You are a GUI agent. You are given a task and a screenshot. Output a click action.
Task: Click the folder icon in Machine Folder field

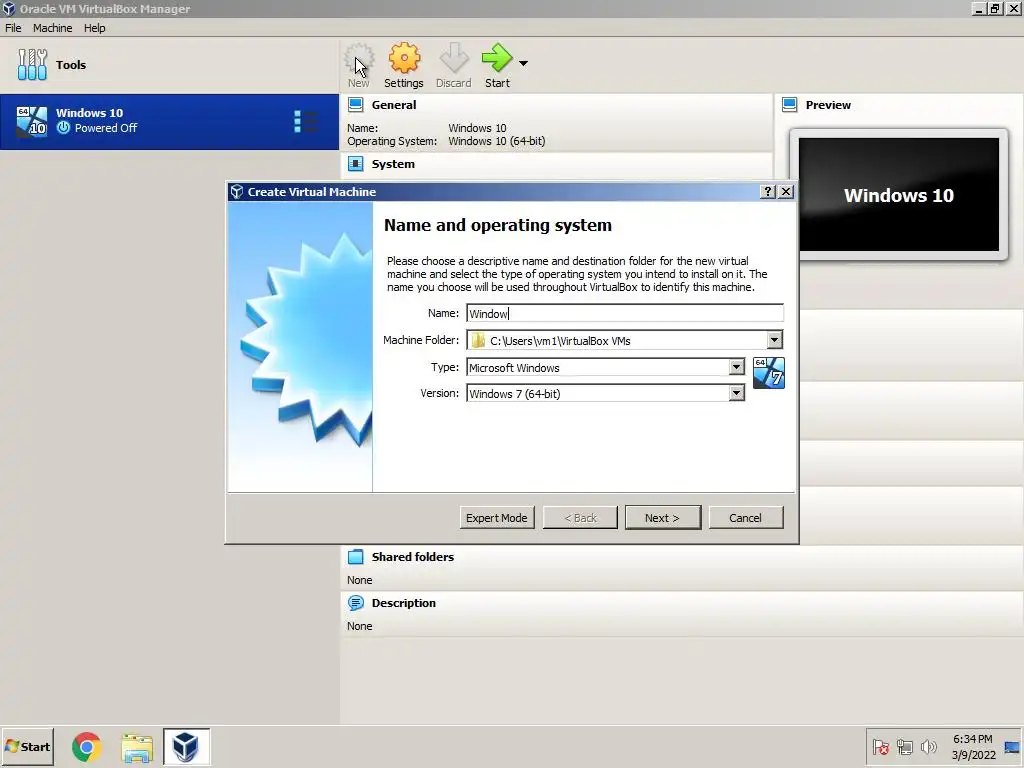click(479, 340)
